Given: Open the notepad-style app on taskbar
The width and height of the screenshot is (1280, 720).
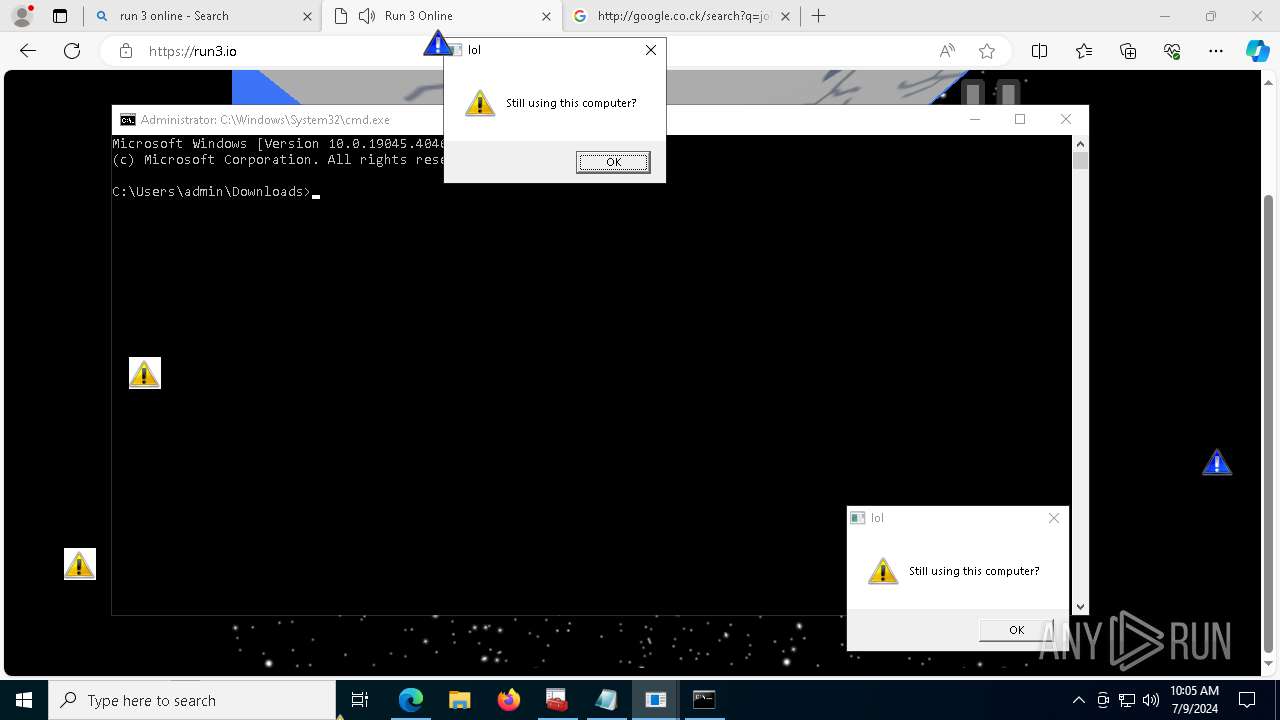Looking at the screenshot, I should [606, 700].
